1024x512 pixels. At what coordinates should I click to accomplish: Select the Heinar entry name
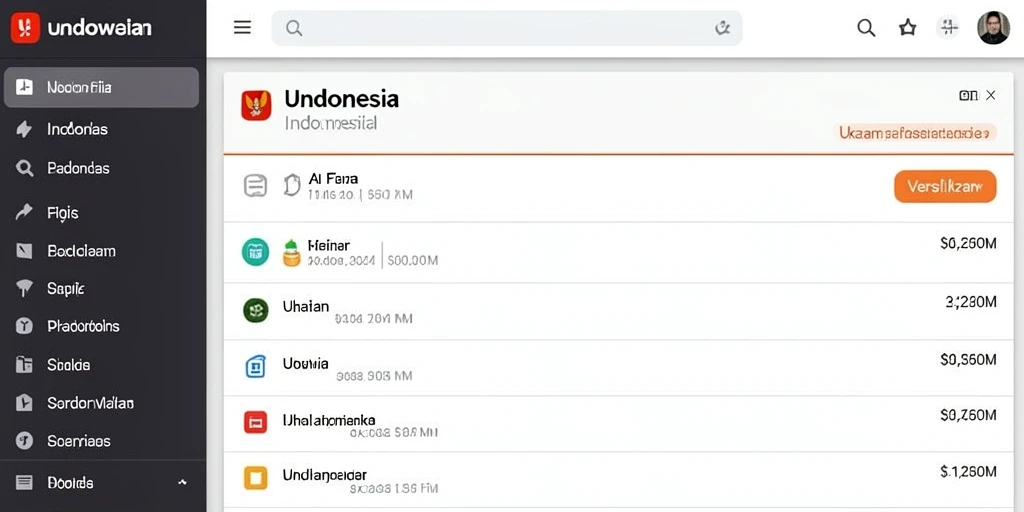[328, 246]
